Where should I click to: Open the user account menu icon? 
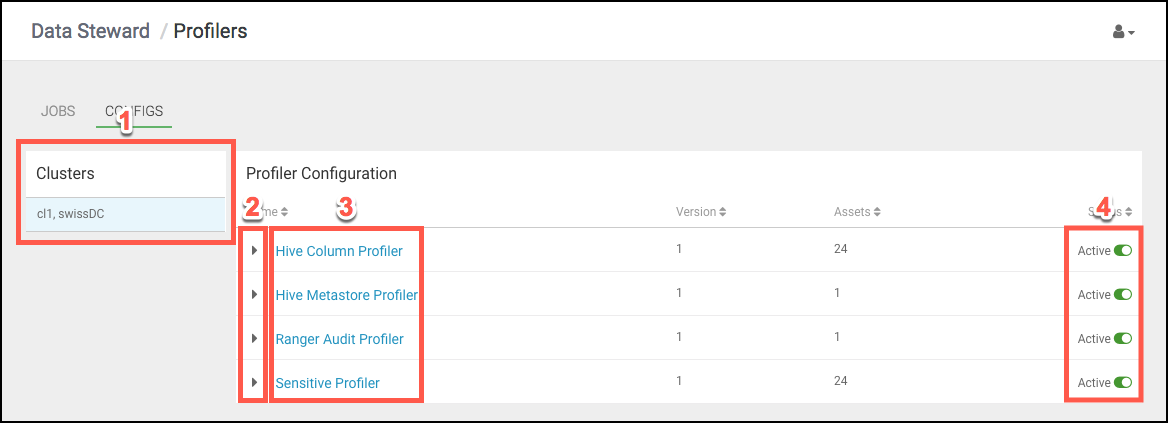point(1123,33)
